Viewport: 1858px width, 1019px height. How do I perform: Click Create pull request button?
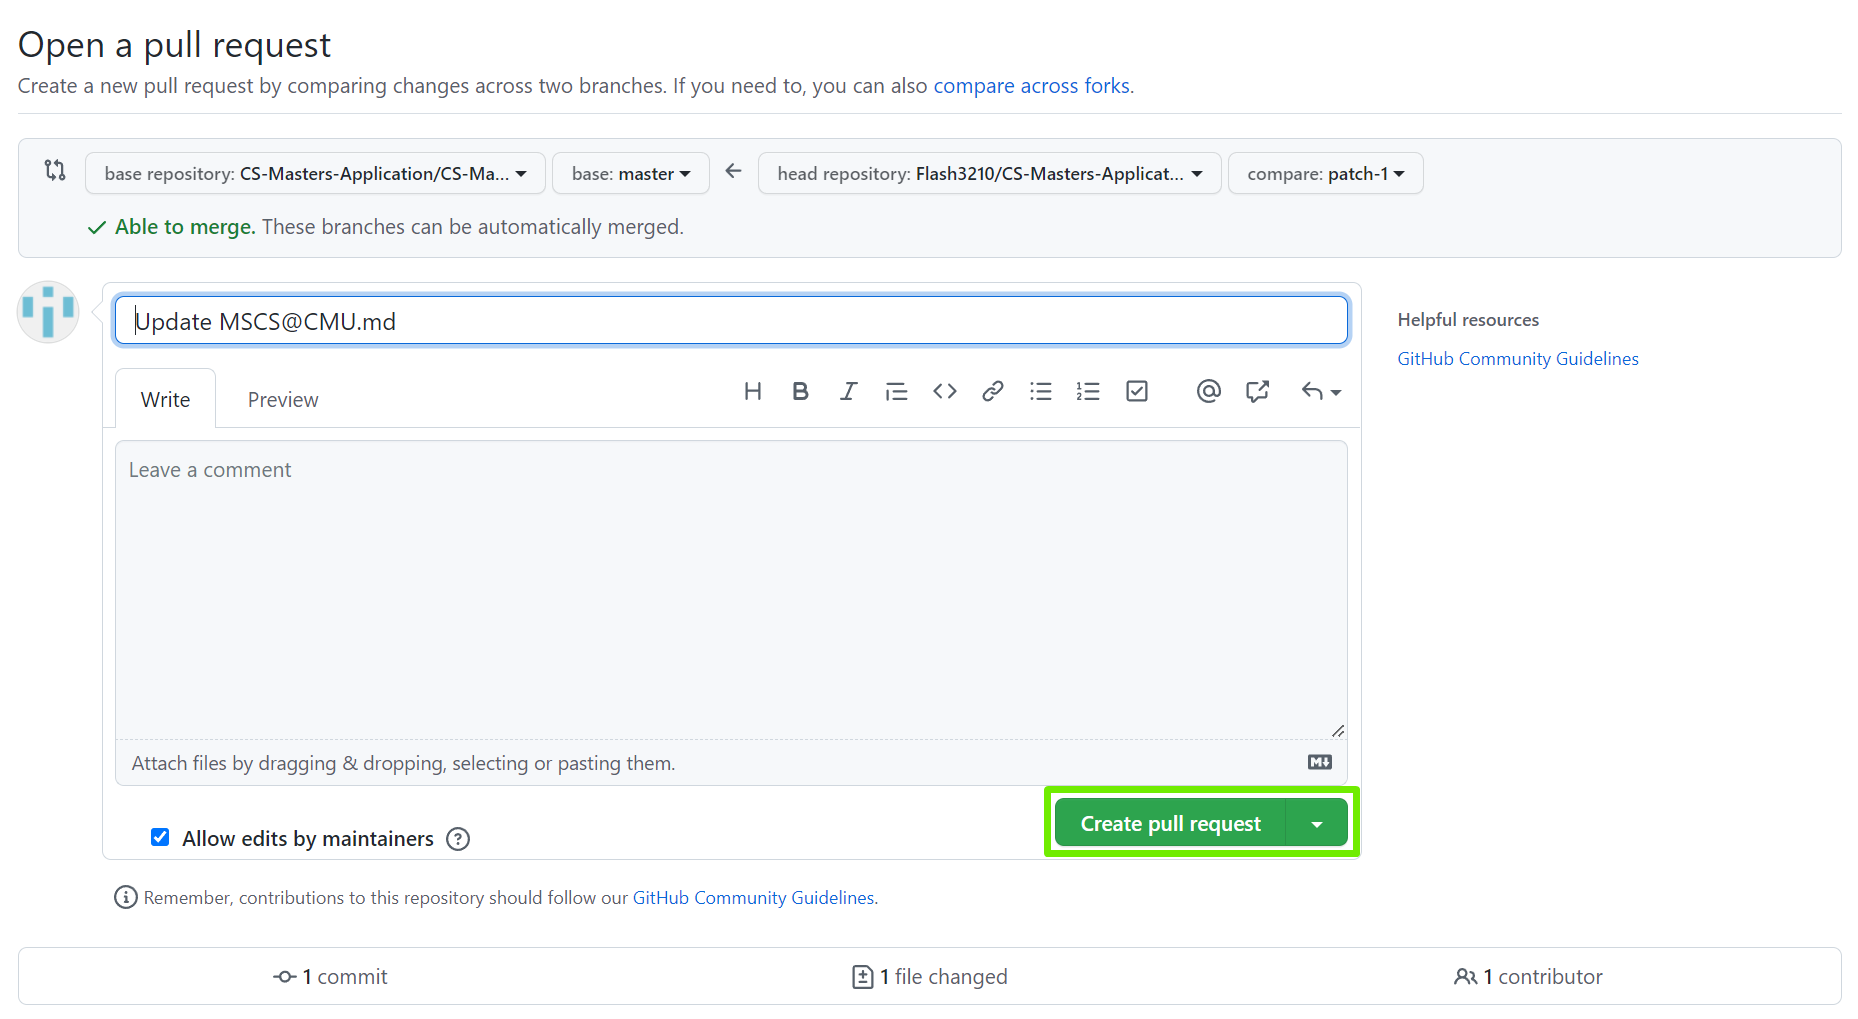pyautogui.click(x=1170, y=823)
